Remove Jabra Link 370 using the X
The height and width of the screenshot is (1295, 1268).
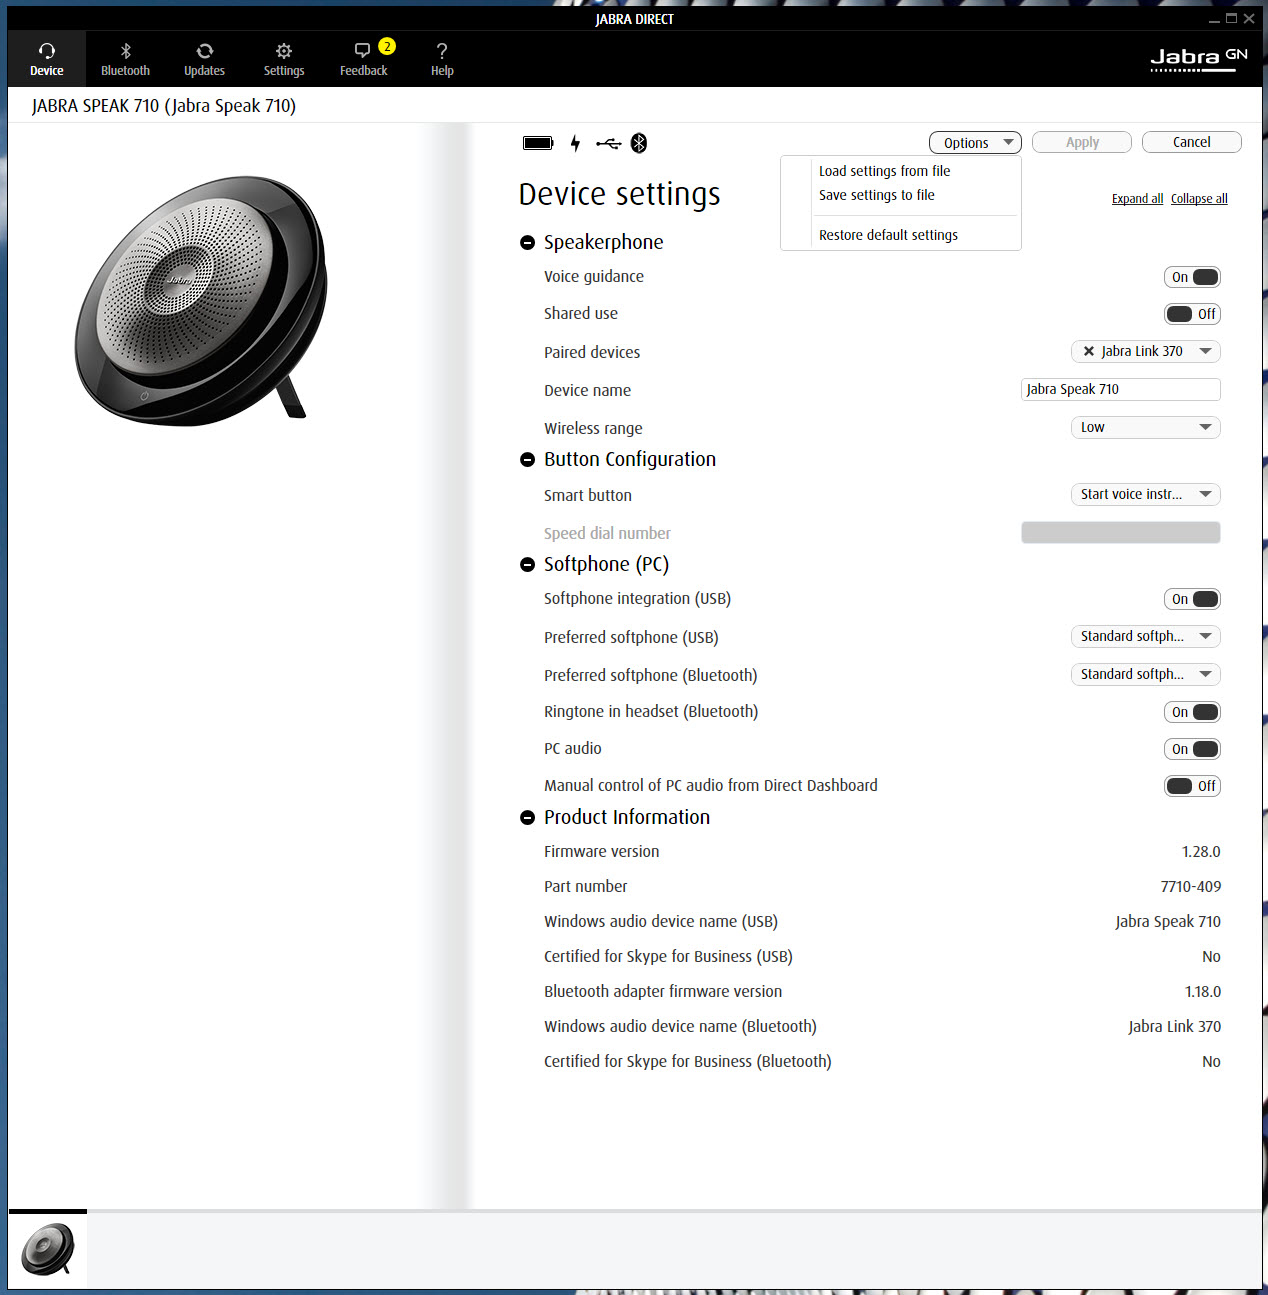click(1089, 351)
